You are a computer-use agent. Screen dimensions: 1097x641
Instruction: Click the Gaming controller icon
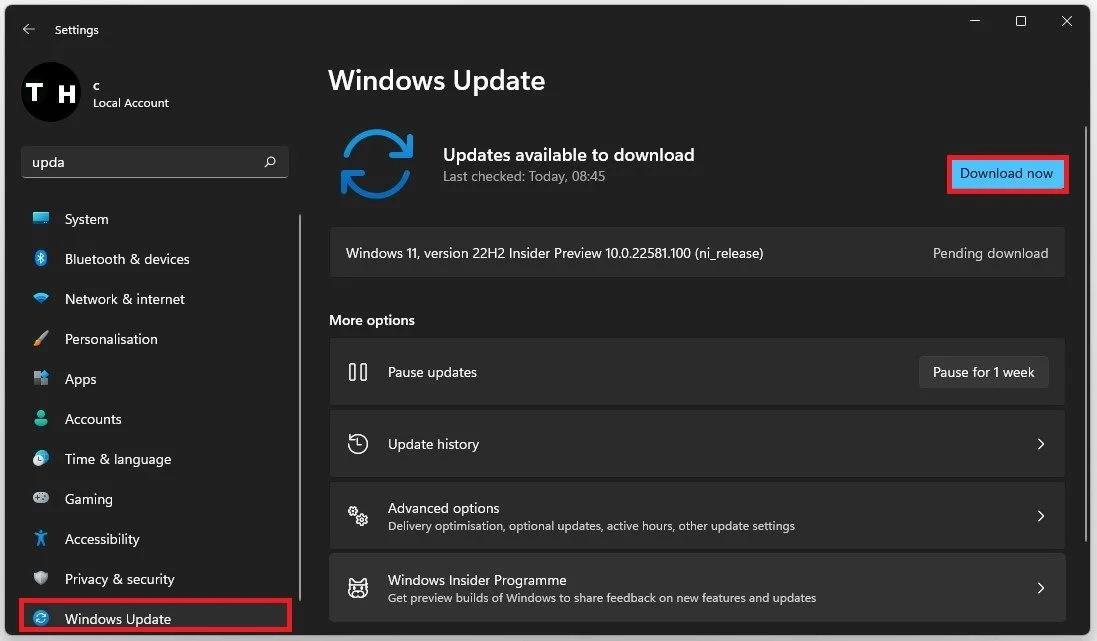pos(41,498)
